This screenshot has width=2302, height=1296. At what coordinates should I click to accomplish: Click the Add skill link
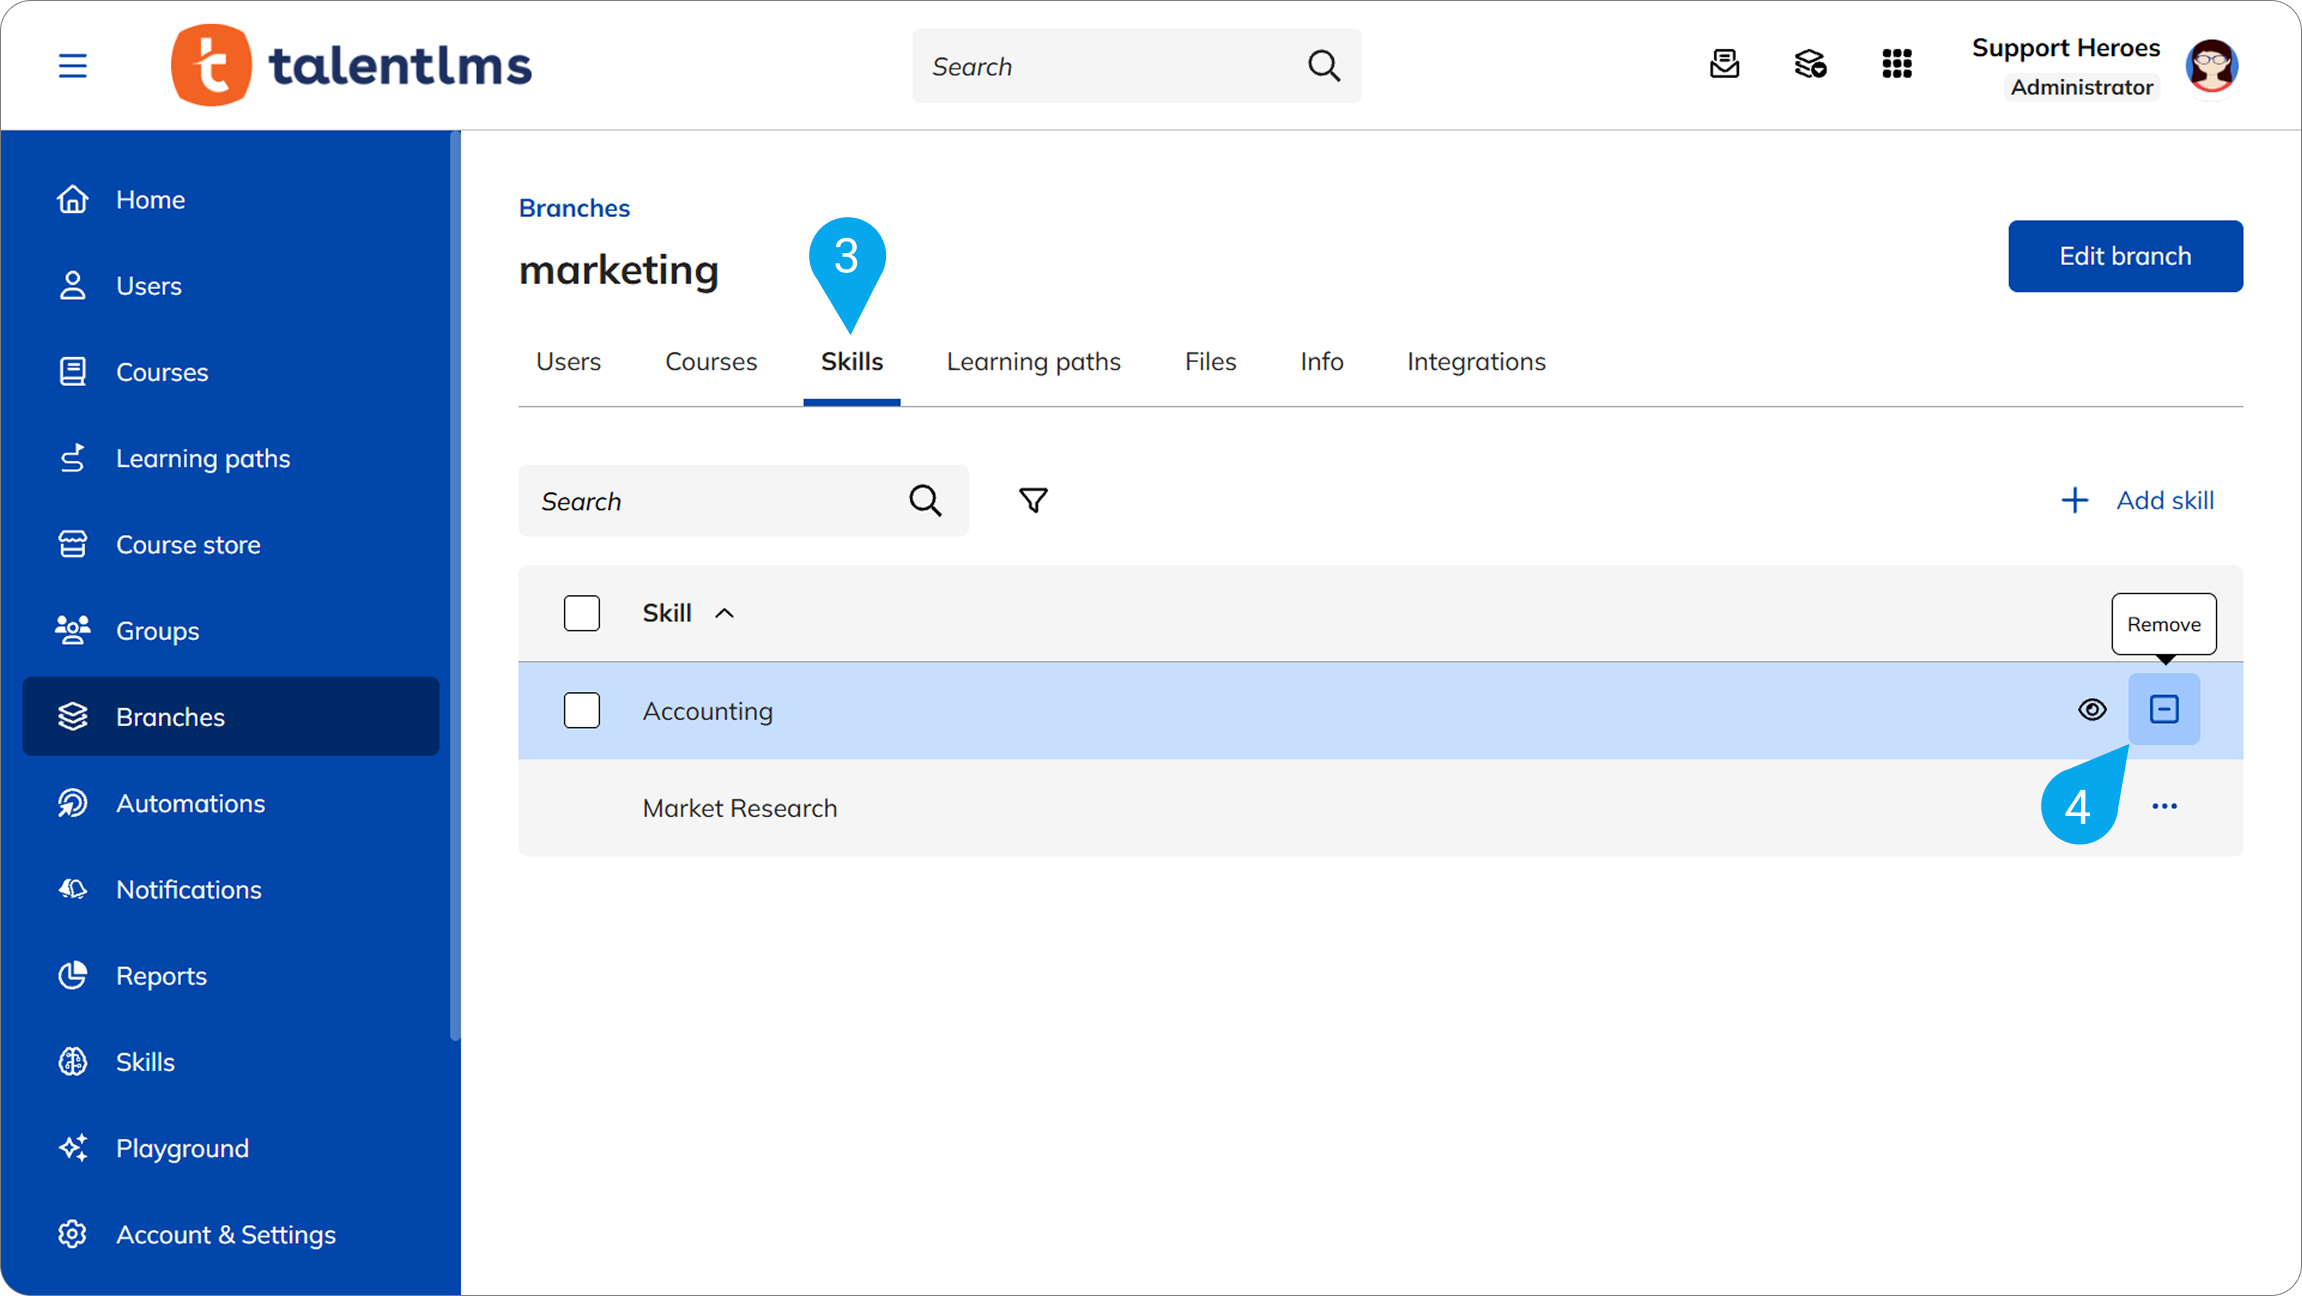coord(2137,500)
